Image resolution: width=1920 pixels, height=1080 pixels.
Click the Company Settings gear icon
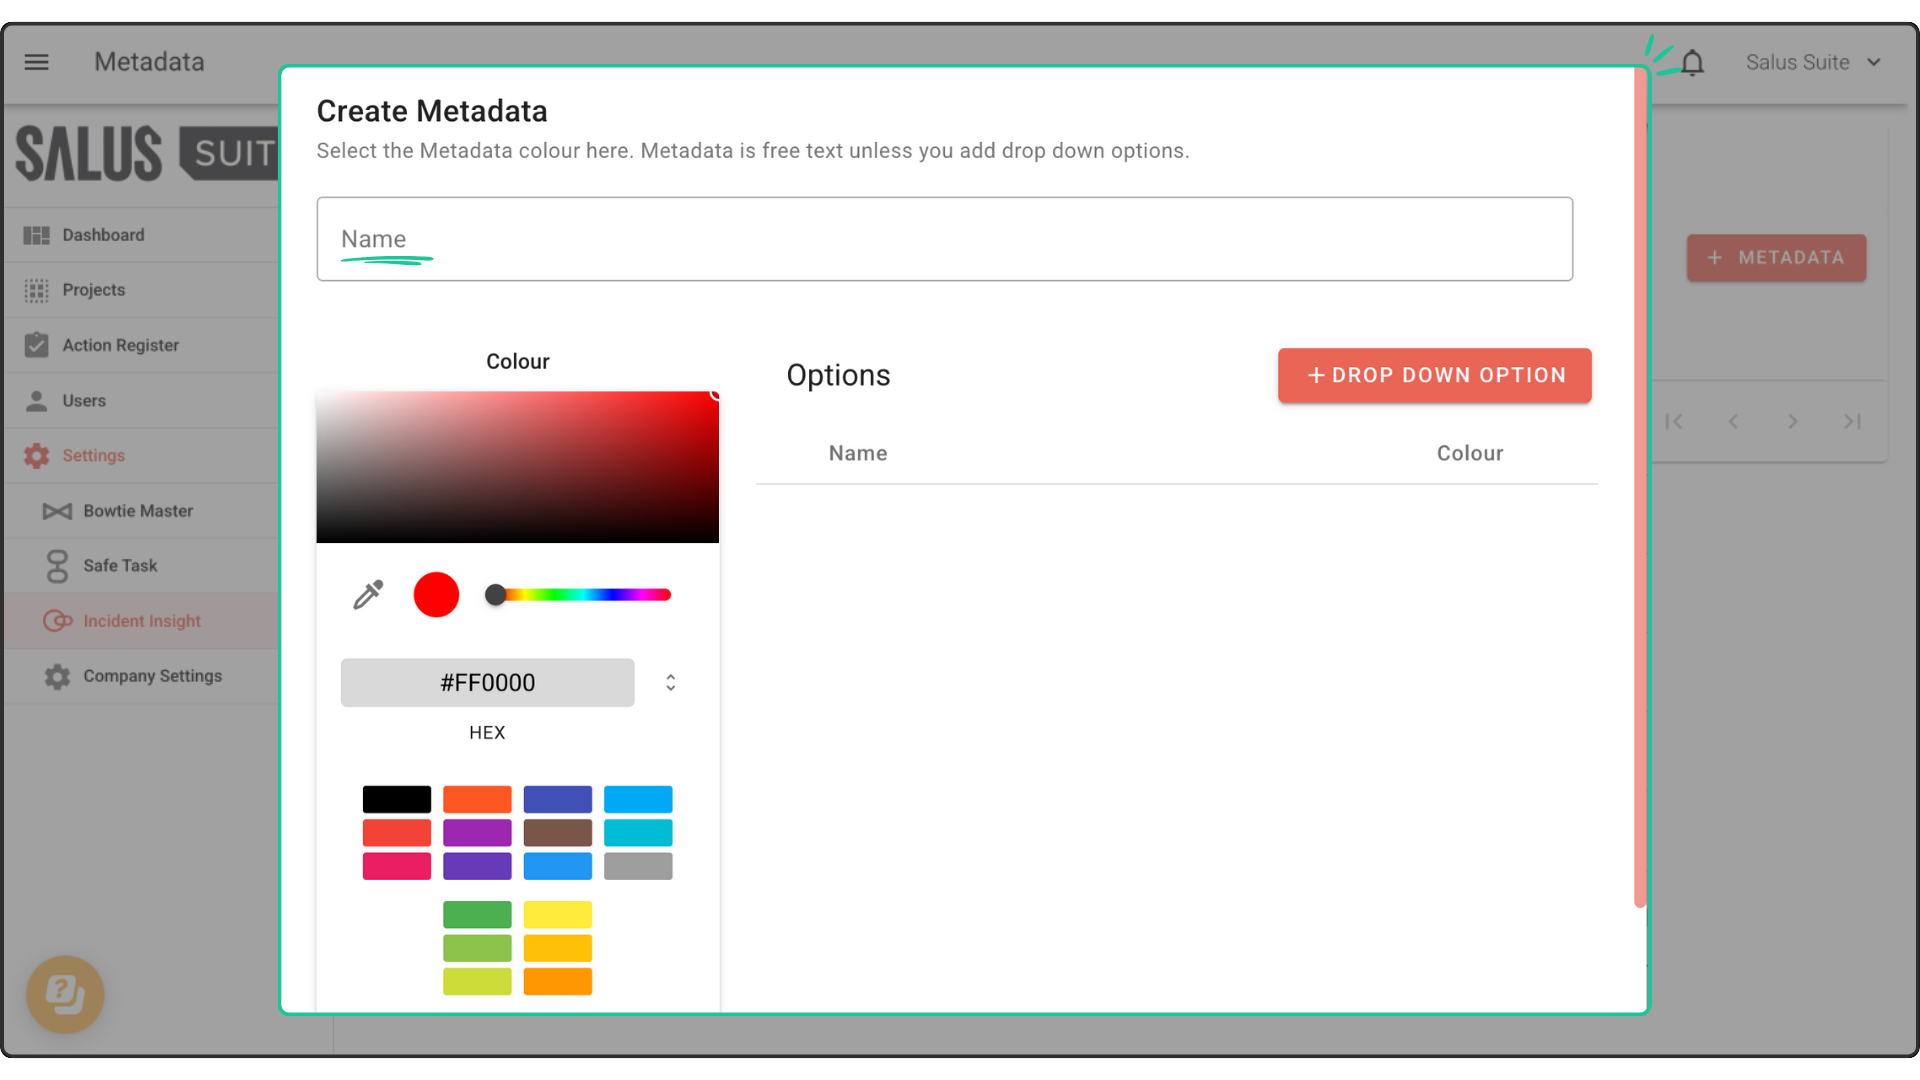57,676
